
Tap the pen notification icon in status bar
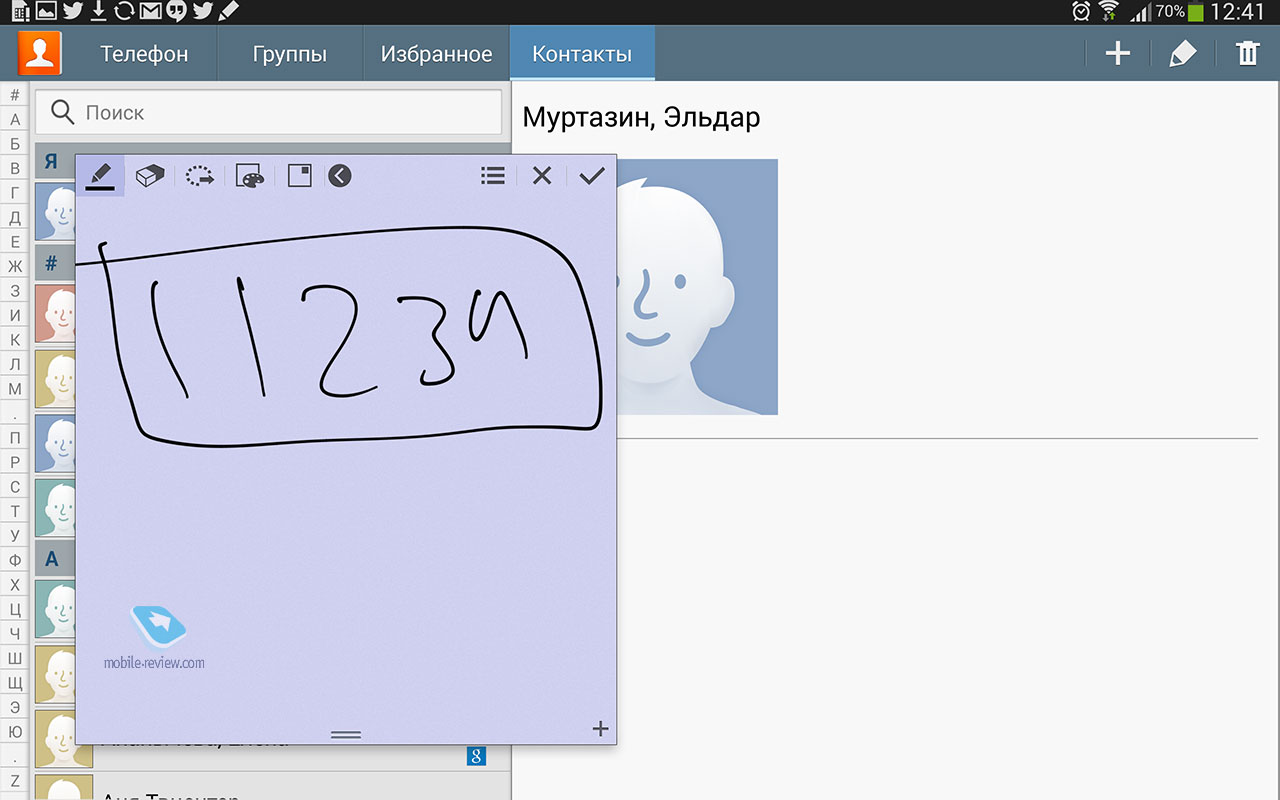pos(229,12)
